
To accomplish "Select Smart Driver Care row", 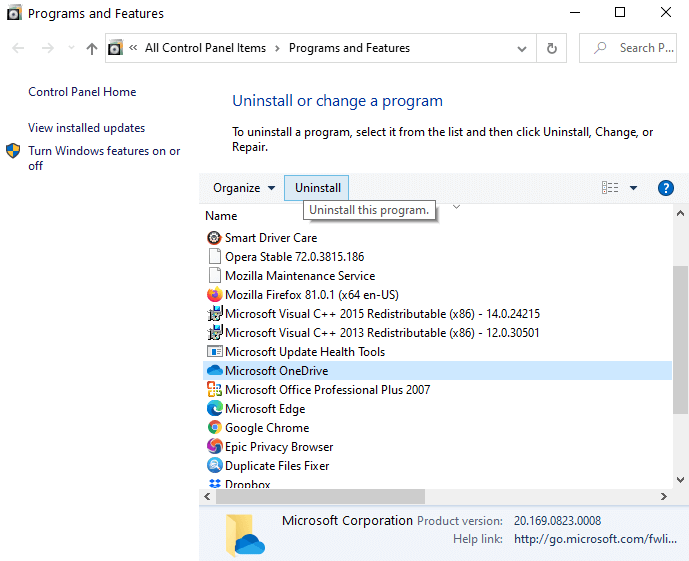I will pos(437,238).
